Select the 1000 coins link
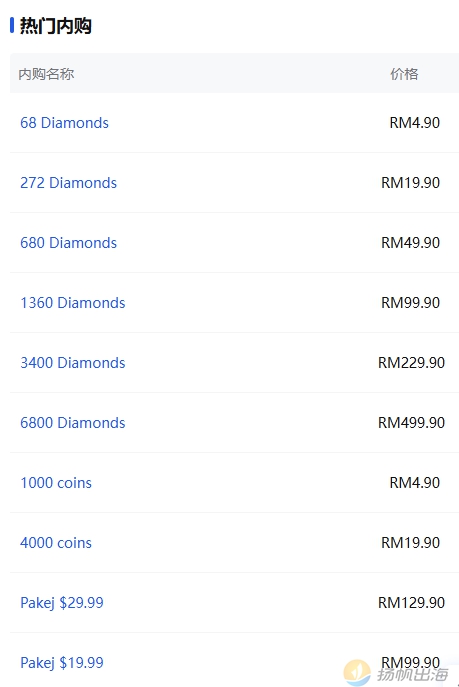The width and height of the screenshot is (459, 687). 56,483
